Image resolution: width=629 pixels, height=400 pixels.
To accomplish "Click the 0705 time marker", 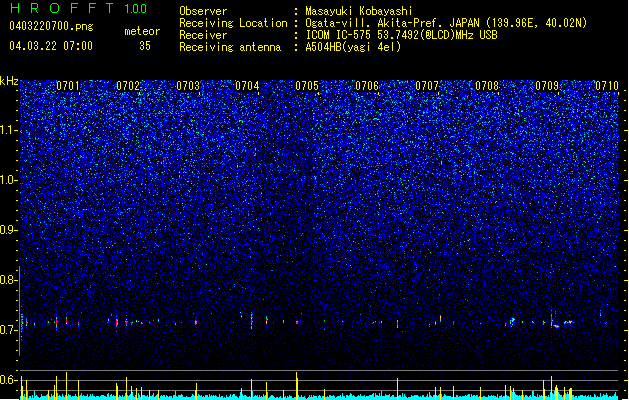I will tap(307, 86).
